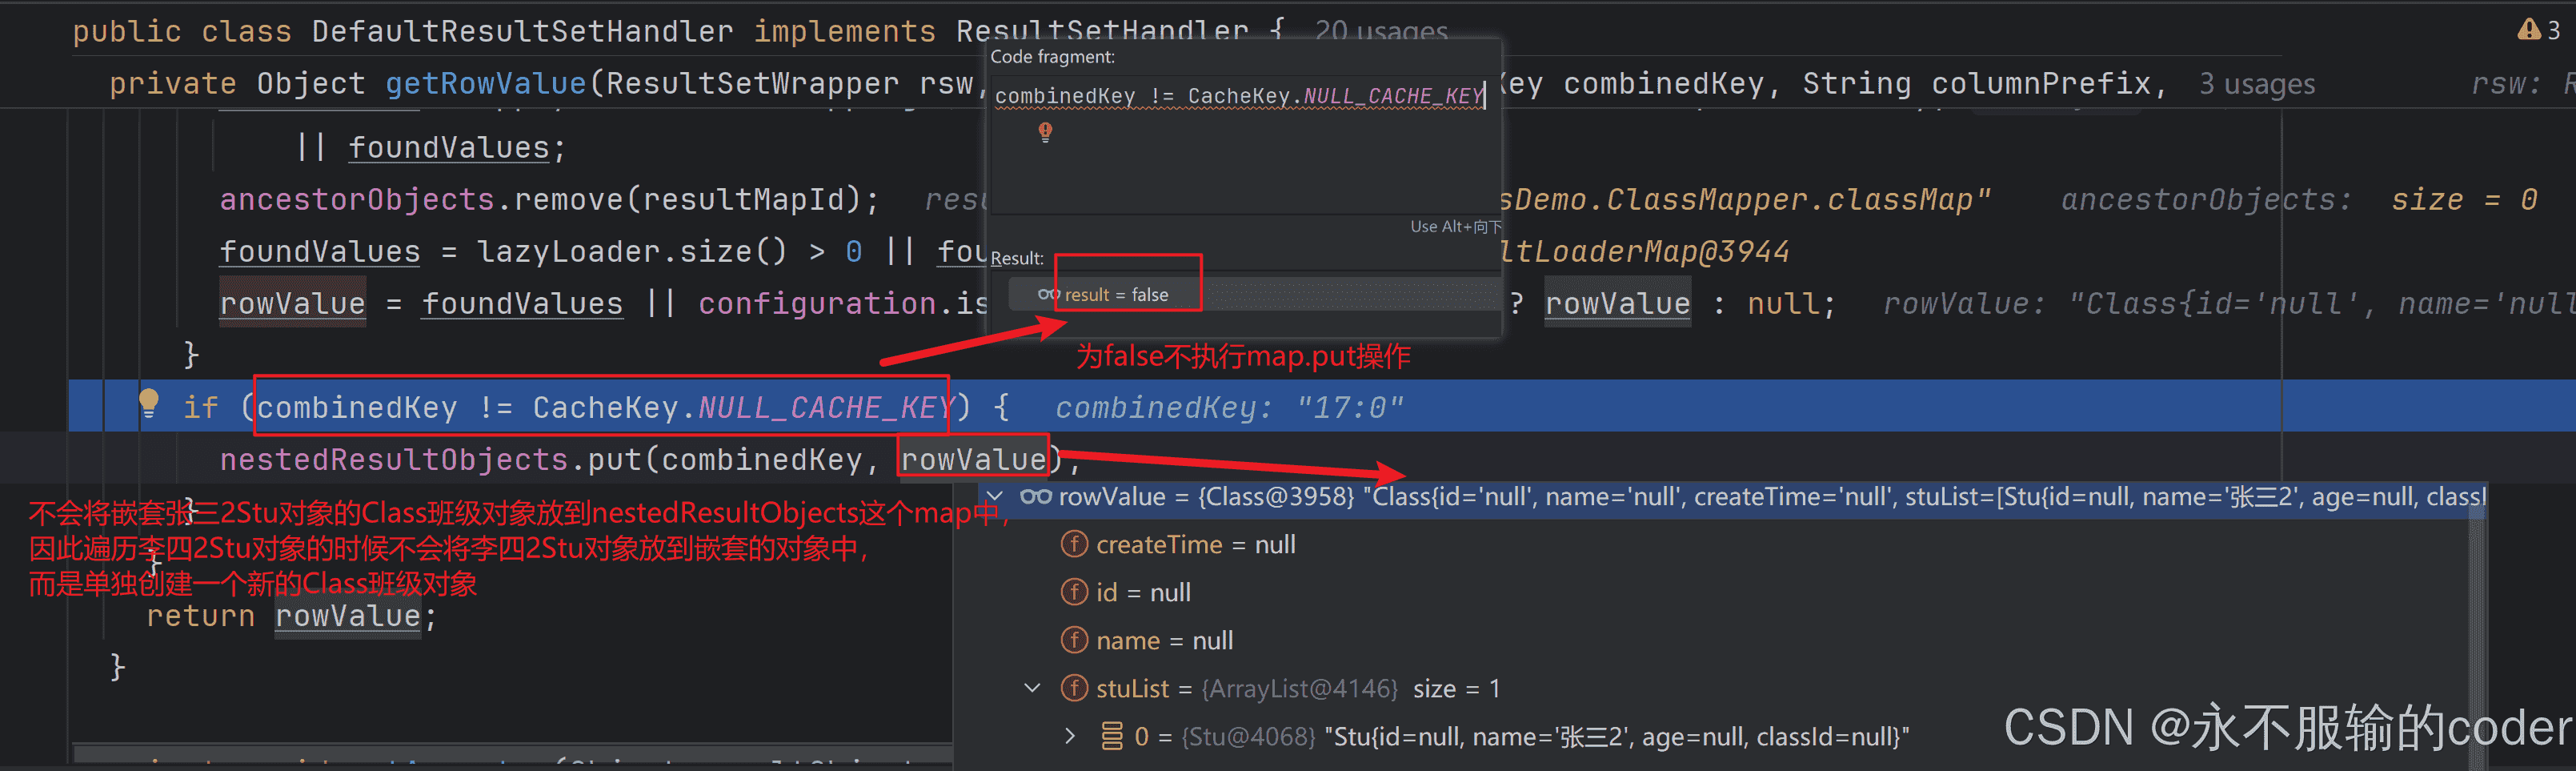Click the red error bulb in Code fragment

pyautogui.click(x=1045, y=132)
